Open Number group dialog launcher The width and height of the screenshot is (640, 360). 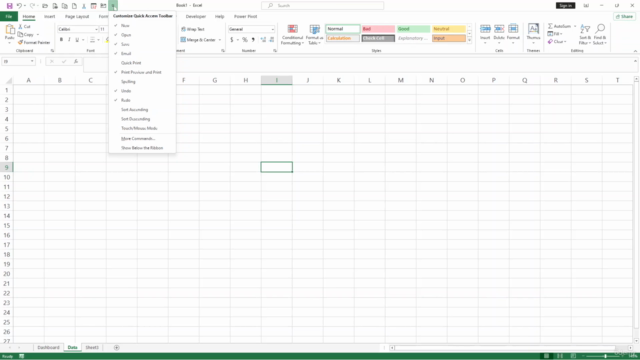click(275, 51)
